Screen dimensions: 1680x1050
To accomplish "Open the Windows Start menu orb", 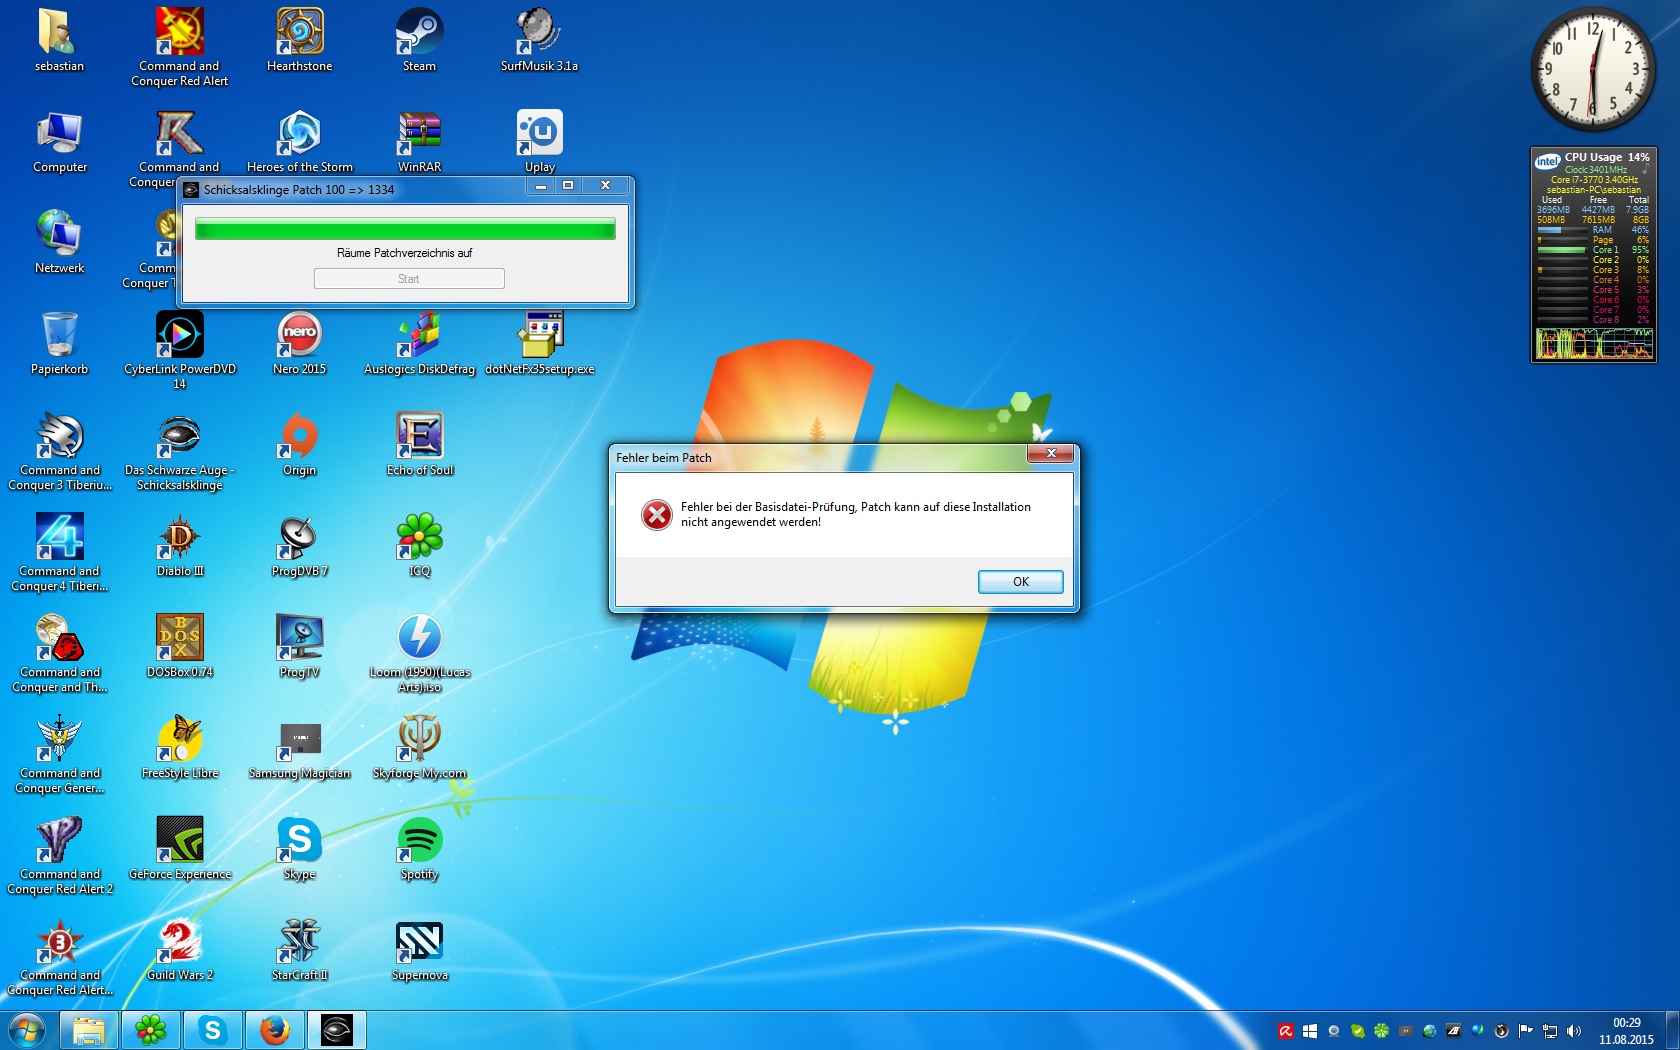I will tap(27, 1030).
